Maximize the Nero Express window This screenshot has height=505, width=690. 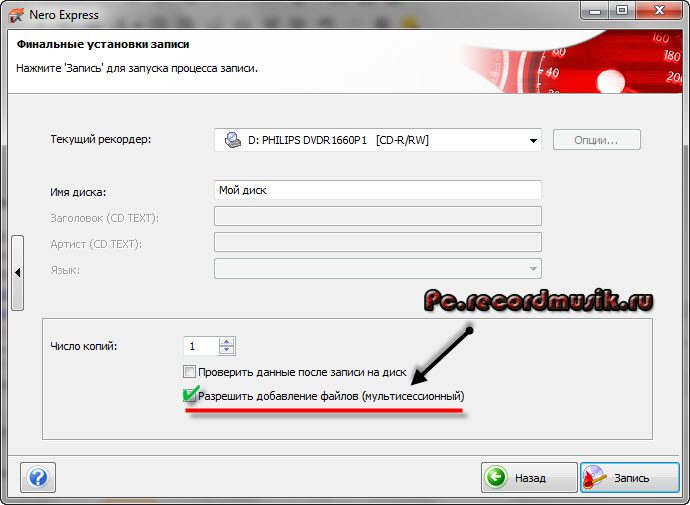tap(621, 11)
